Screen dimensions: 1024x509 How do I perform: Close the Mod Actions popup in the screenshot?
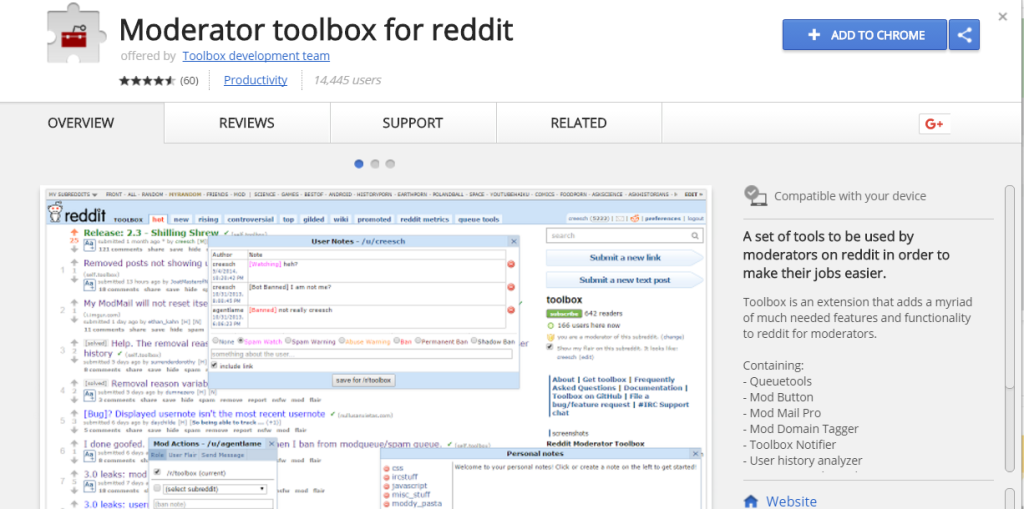[x=272, y=444]
